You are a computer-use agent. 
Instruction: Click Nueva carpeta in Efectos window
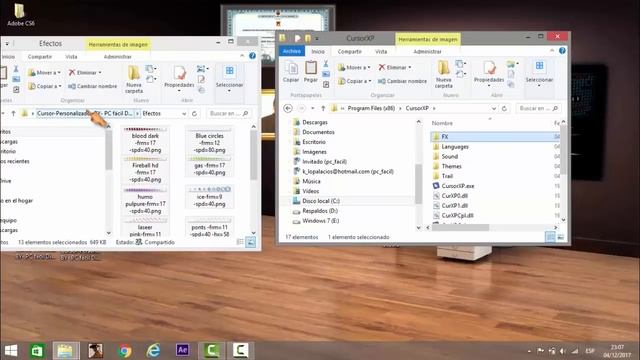click(x=134, y=79)
